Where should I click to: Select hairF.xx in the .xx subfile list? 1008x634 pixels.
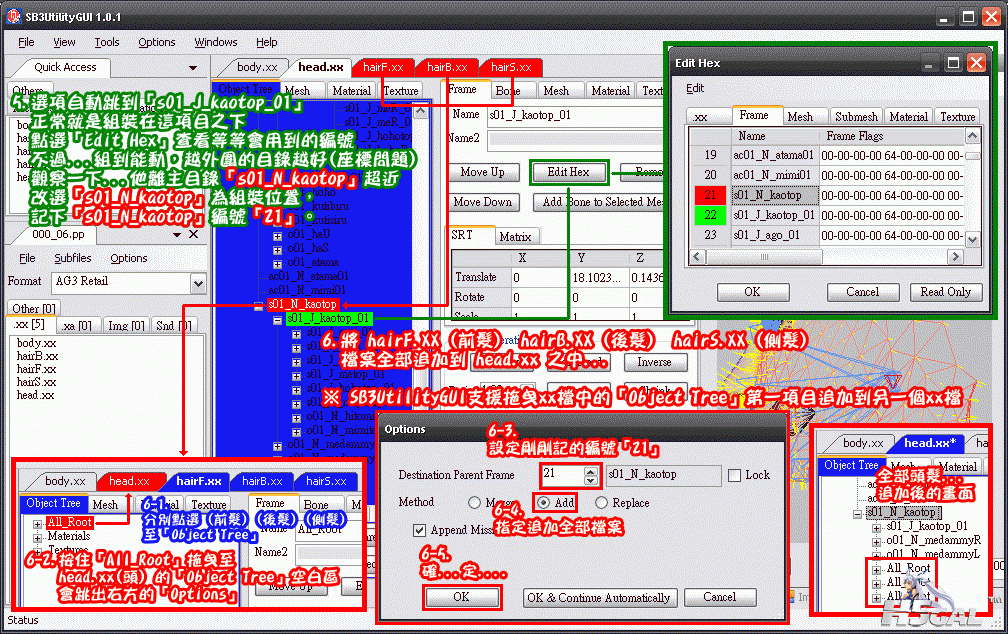37,369
